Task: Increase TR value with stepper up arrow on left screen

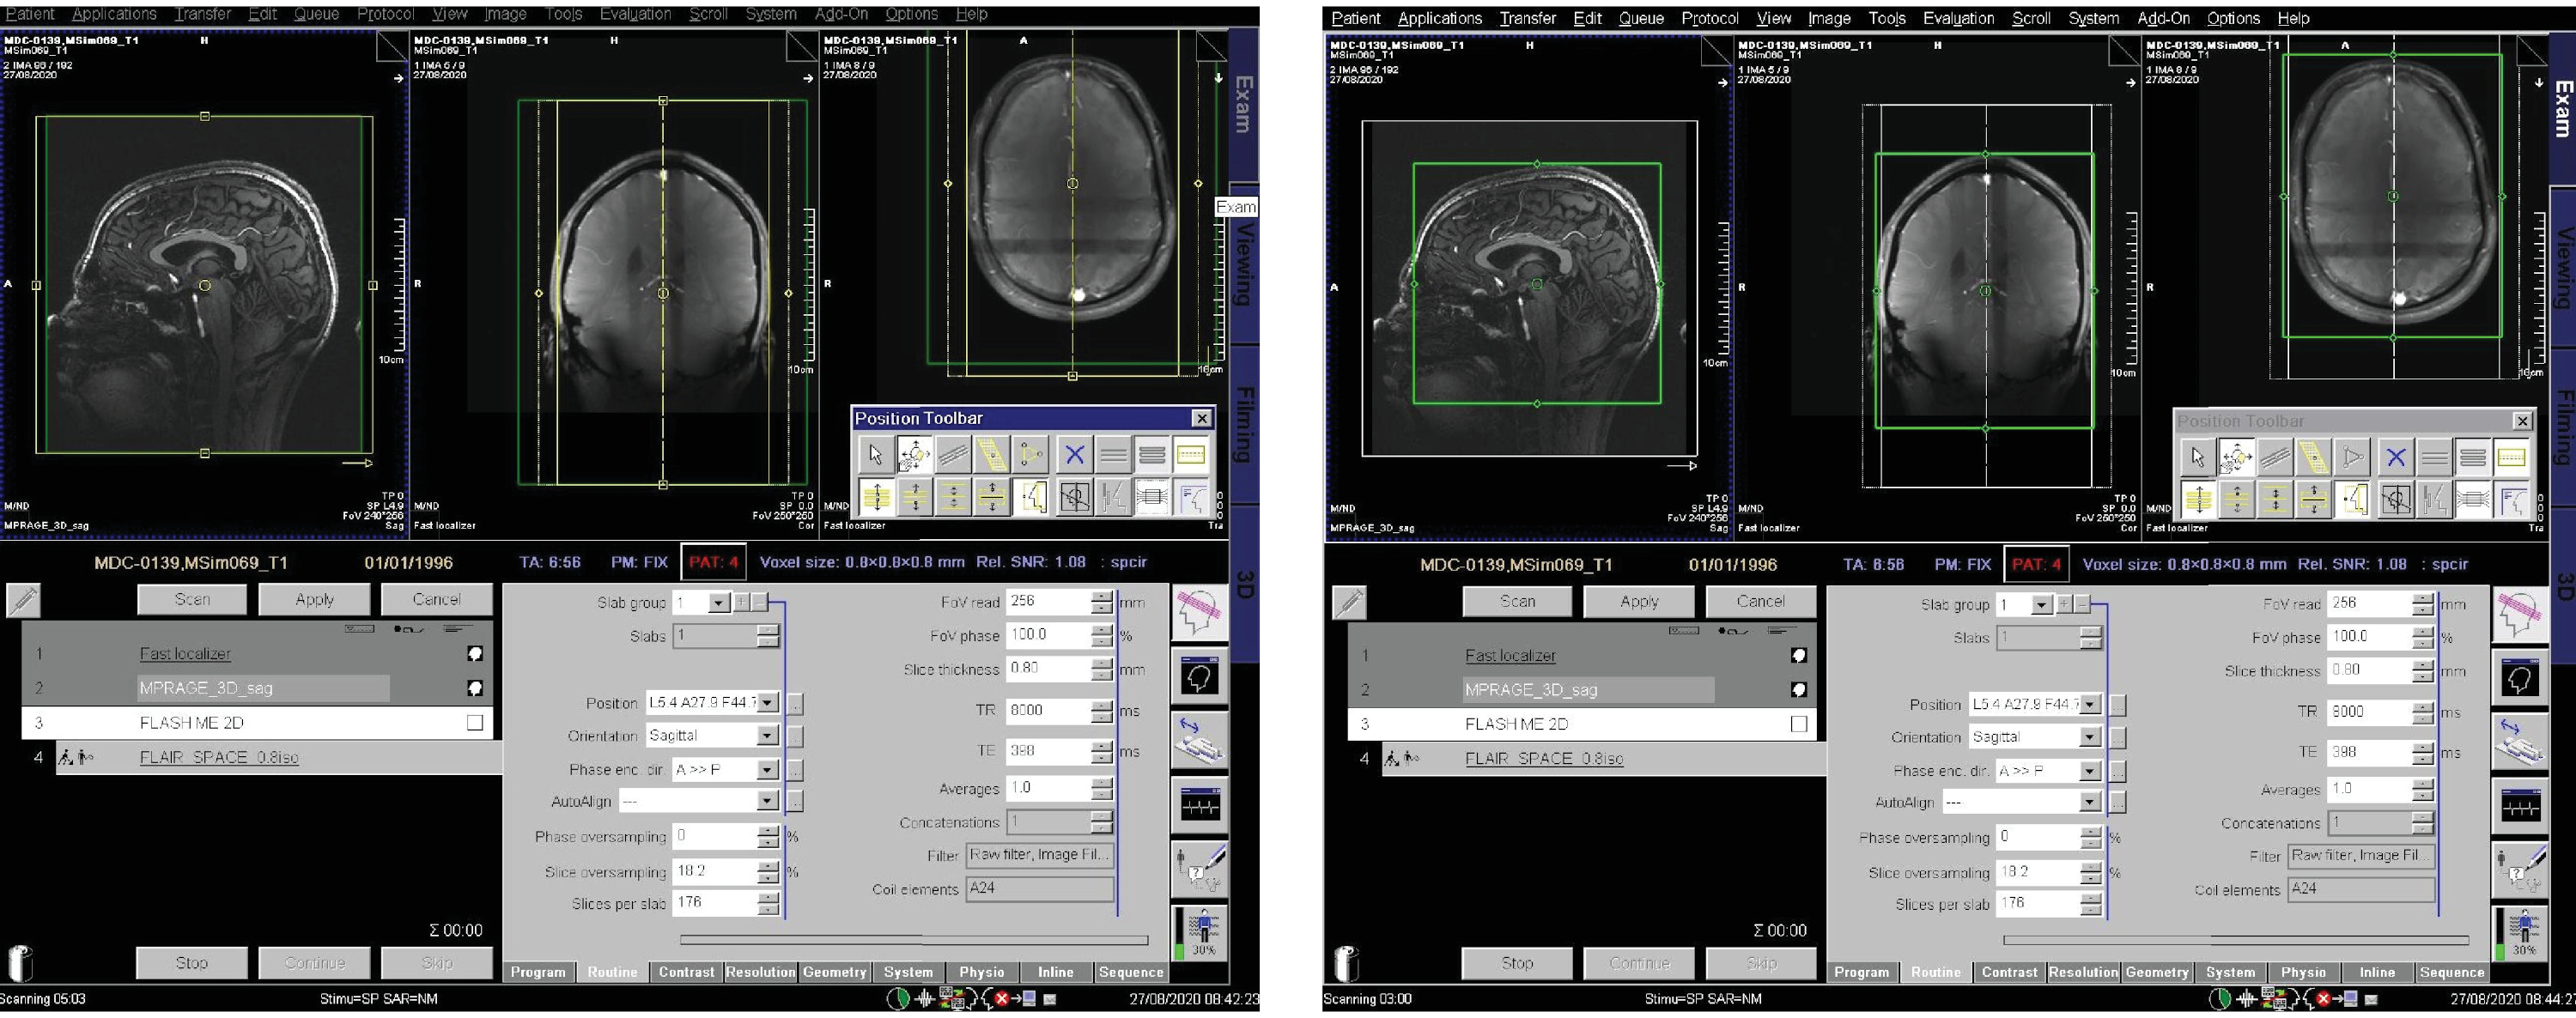Action: pyautogui.click(x=1101, y=705)
